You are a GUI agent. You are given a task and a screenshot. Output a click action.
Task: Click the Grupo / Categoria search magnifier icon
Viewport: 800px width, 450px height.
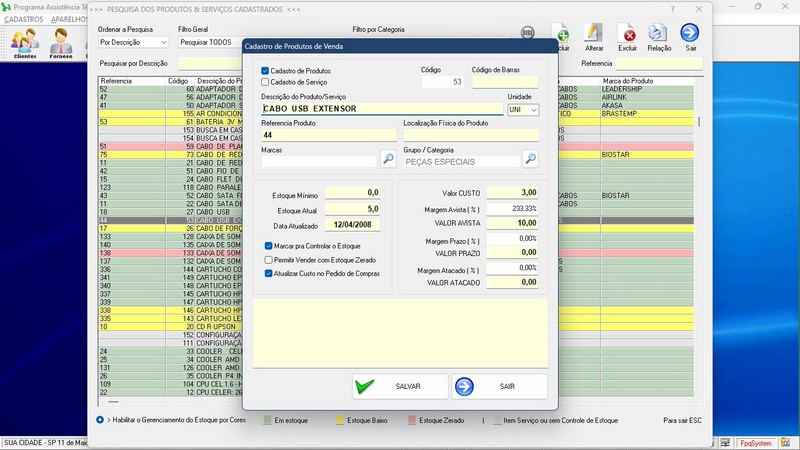[x=531, y=160]
